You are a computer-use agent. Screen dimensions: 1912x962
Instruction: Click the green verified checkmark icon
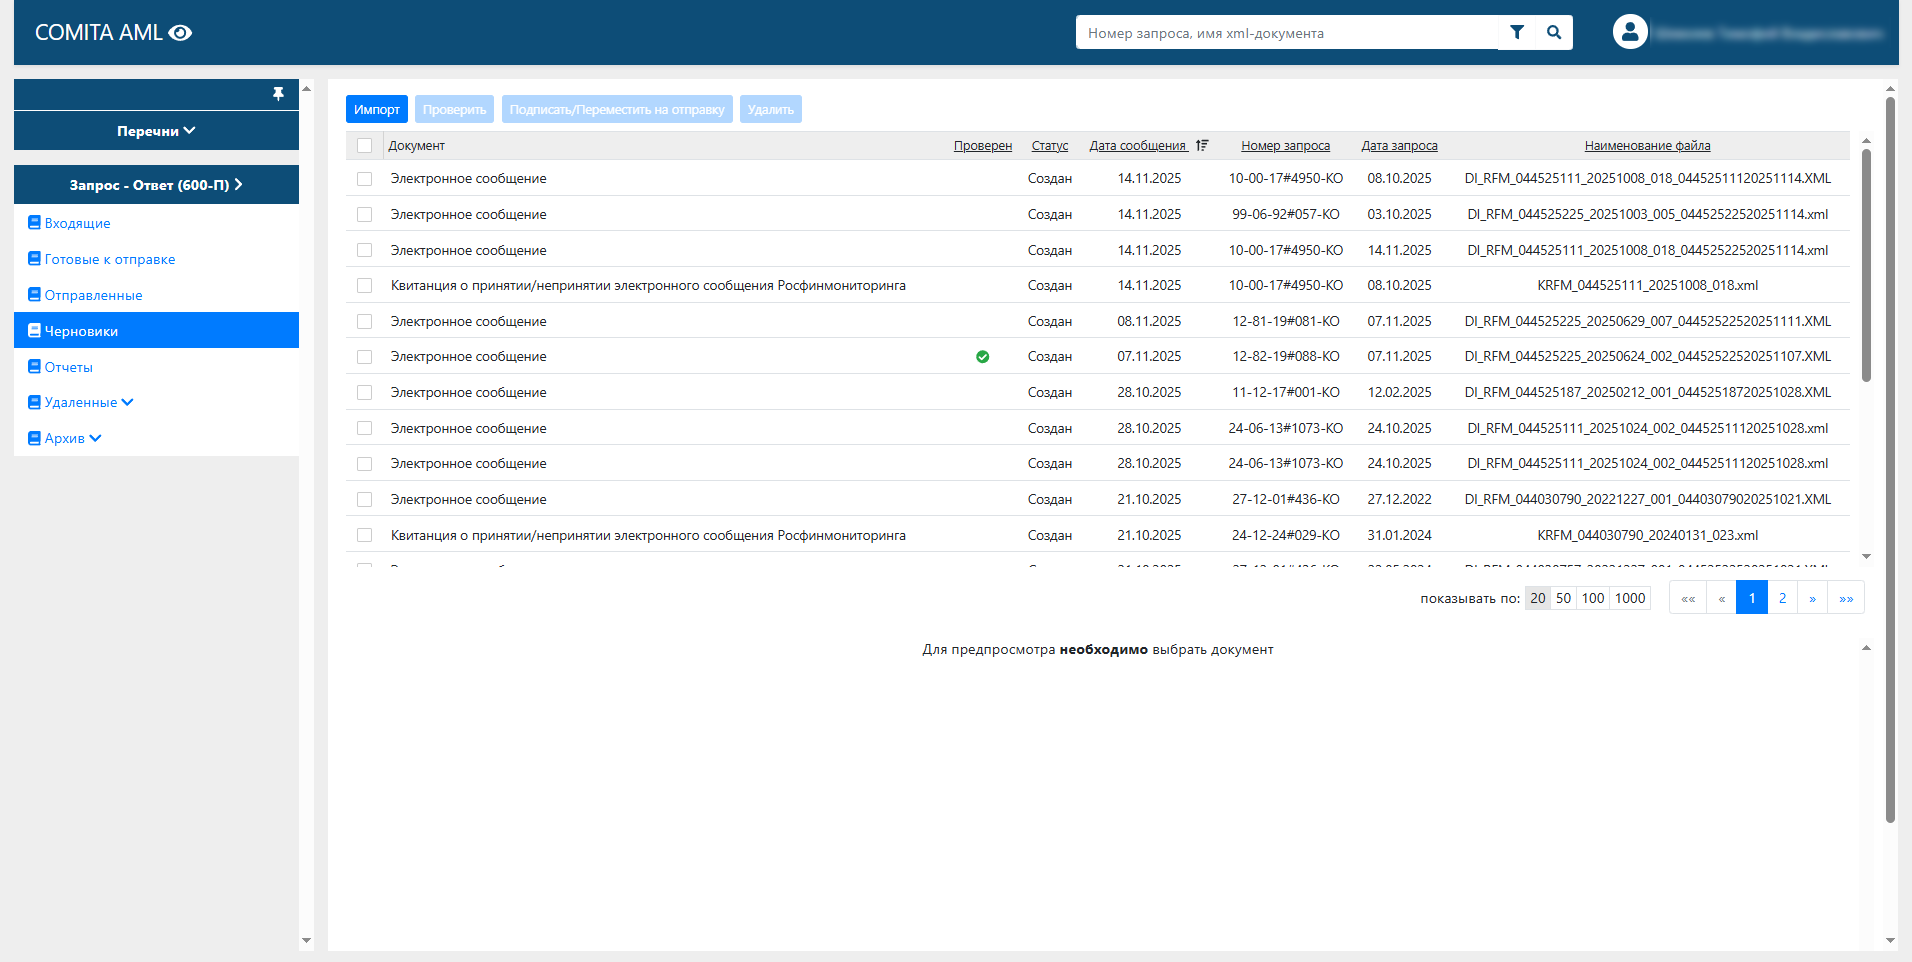982,357
